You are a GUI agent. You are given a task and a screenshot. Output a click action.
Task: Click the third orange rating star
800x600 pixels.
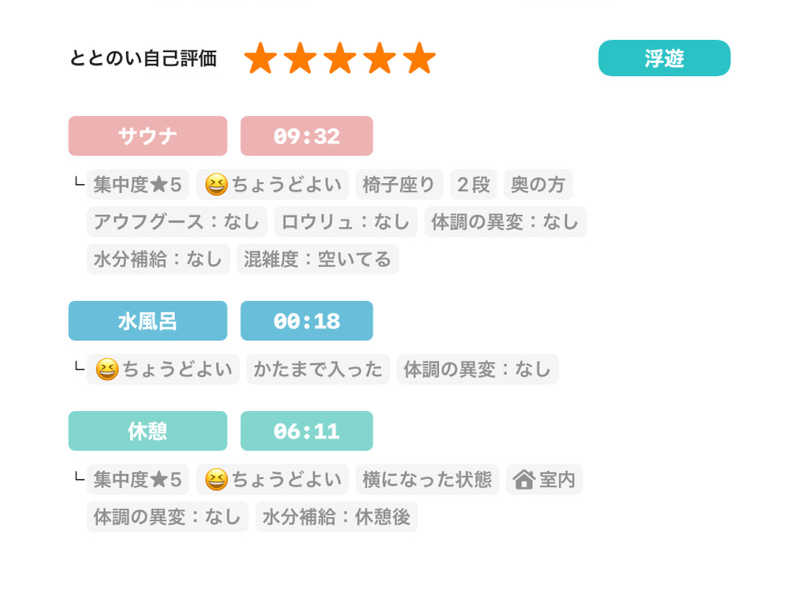pyautogui.click(x=340, y=59)
